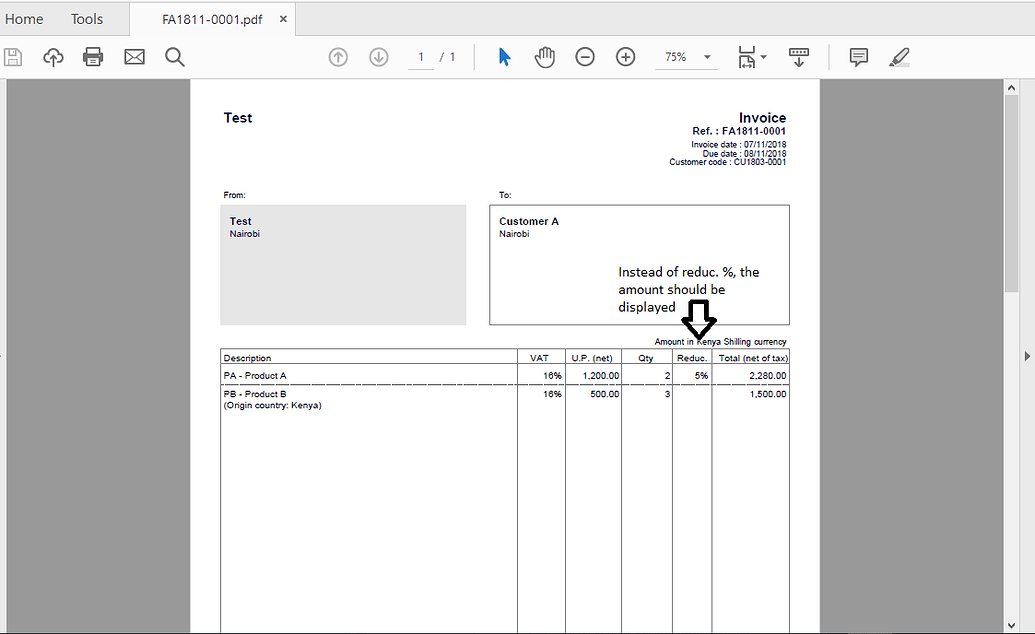The width and height of the screenshot is (1035, 634).
Task: Open the Find search tool
Action: 174,57
